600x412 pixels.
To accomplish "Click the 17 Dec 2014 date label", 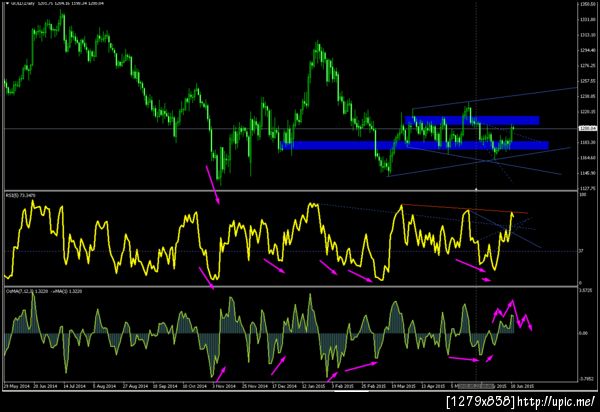I will coord(284,386).
